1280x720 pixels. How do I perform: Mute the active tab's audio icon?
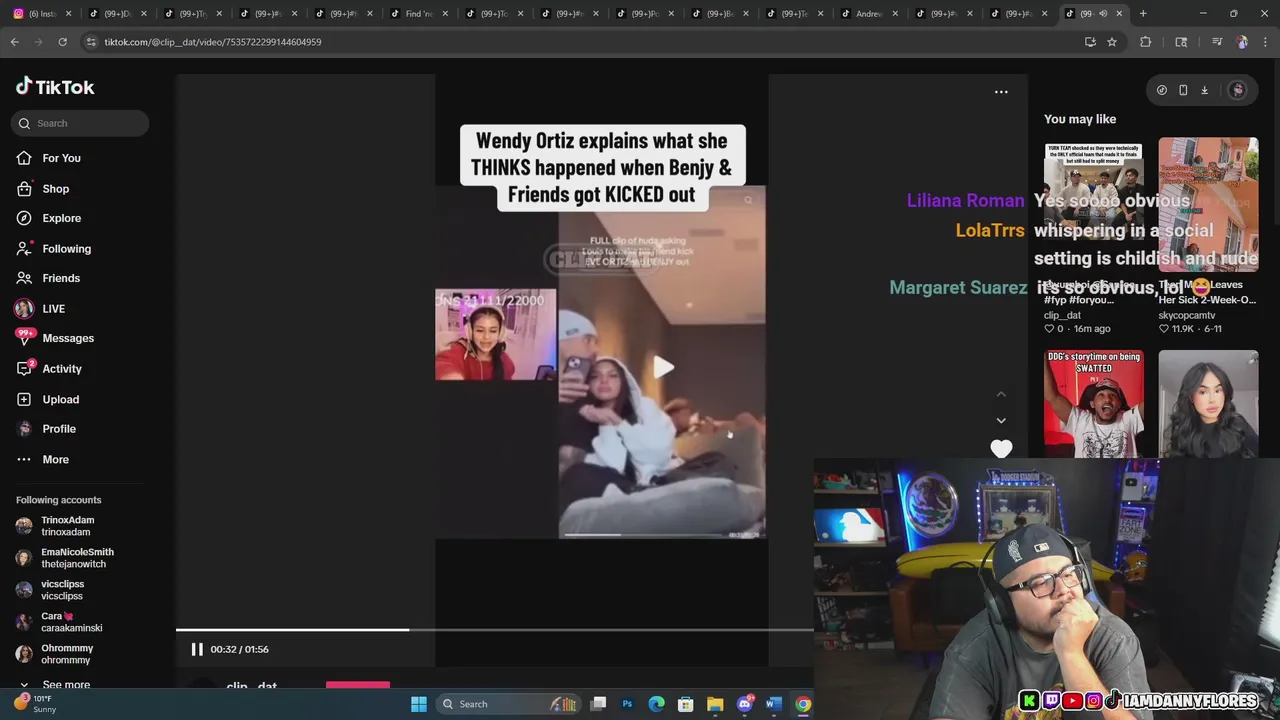point(1103,14)
